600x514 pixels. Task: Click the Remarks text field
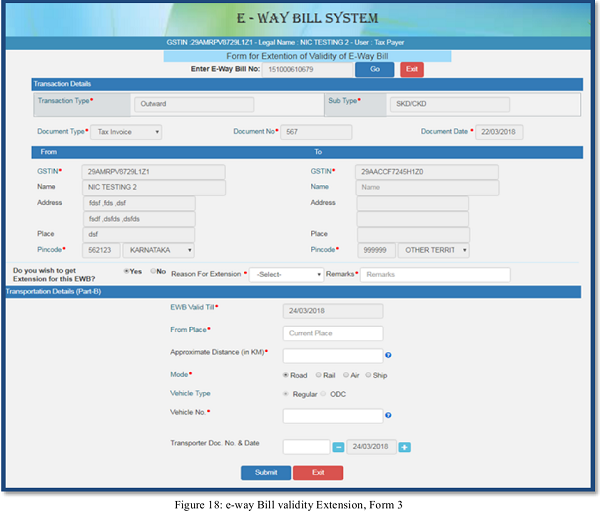pos(434,274)
